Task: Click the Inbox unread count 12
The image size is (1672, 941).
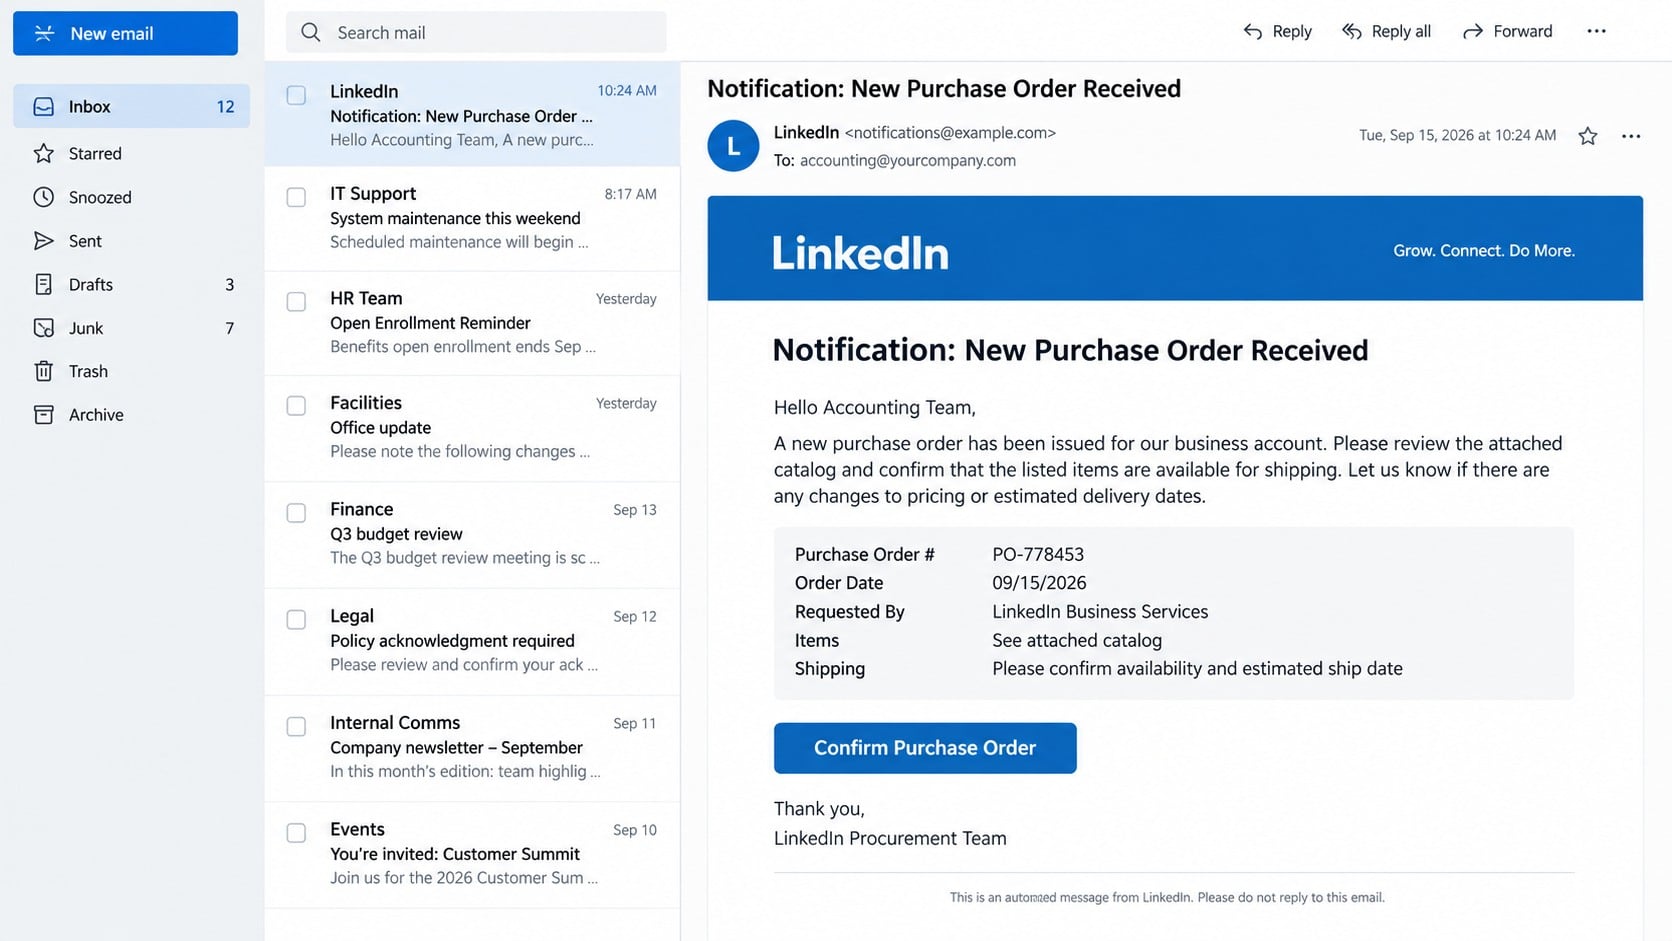Action: click(x=226, y=106)
